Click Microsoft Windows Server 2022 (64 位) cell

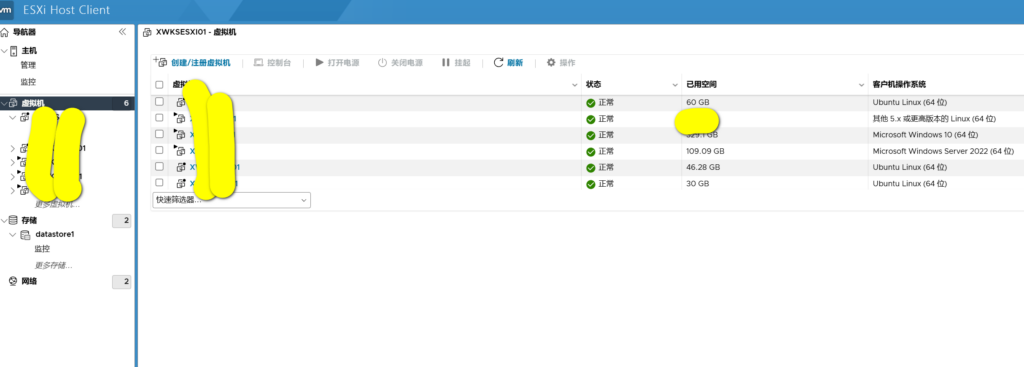943,151
